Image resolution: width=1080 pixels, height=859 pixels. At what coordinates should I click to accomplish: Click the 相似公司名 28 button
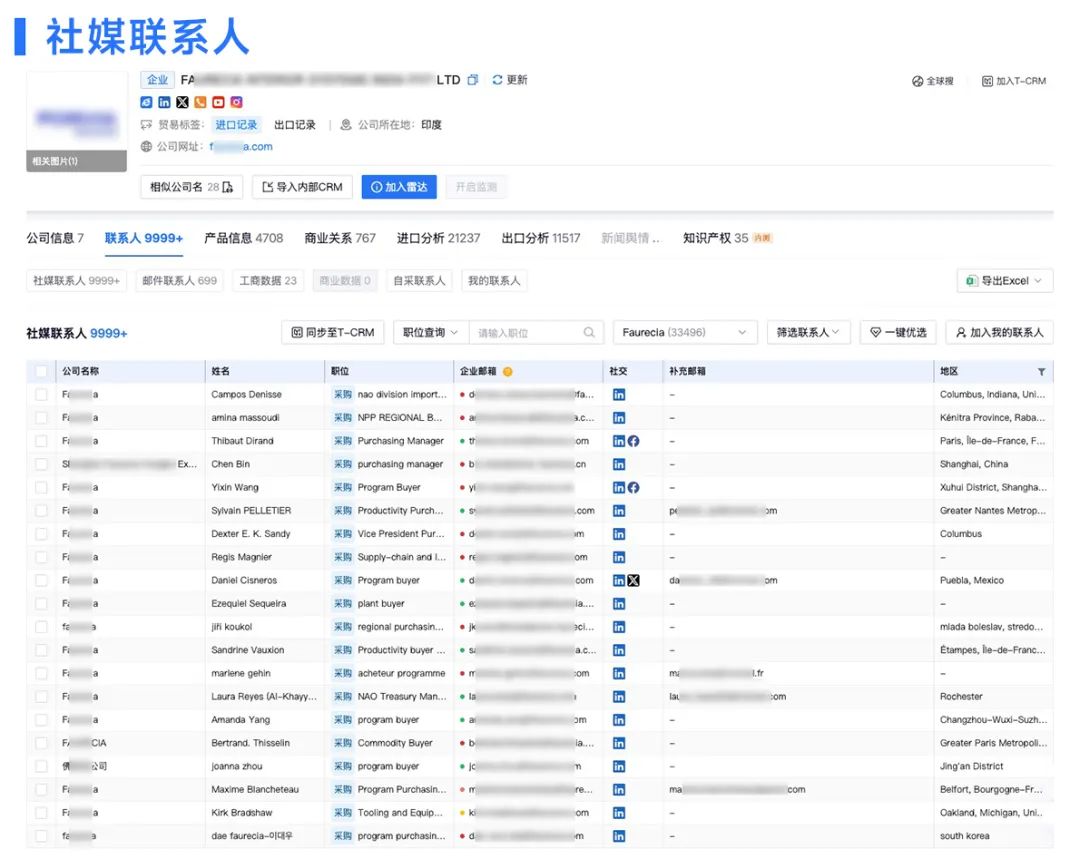(191, 187)
